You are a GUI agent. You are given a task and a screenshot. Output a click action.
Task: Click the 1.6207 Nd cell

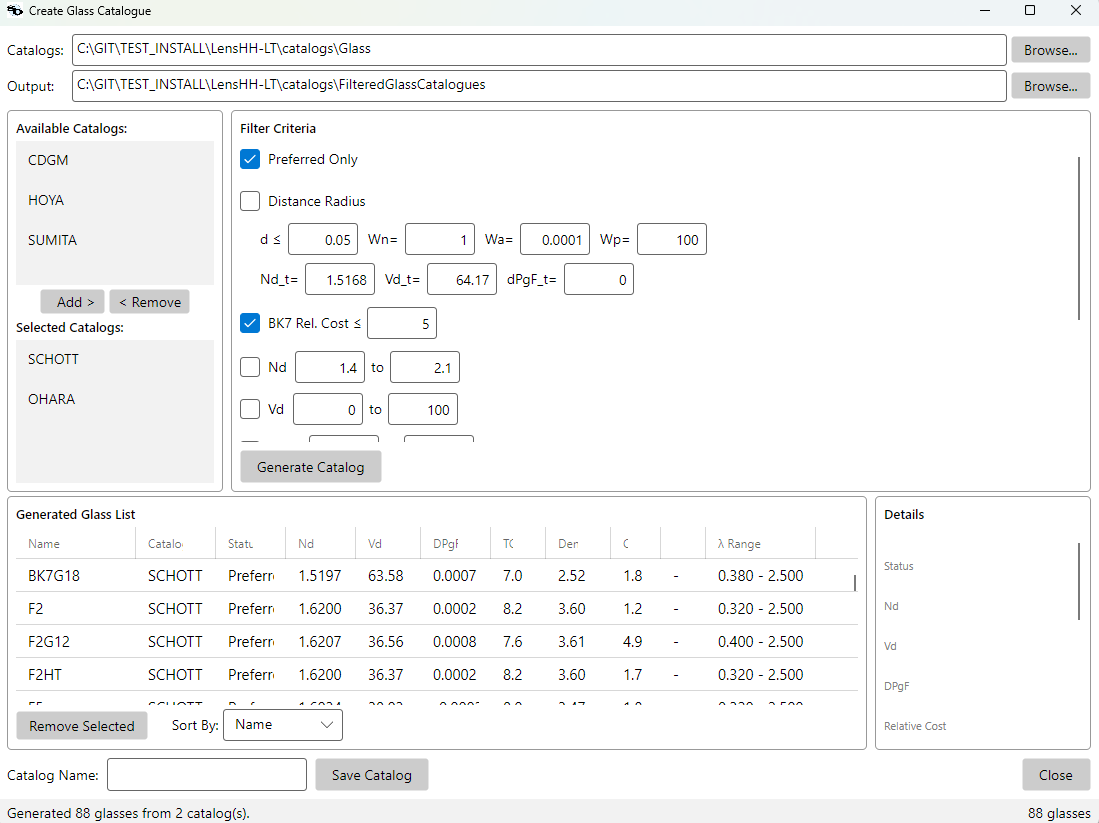320,641
